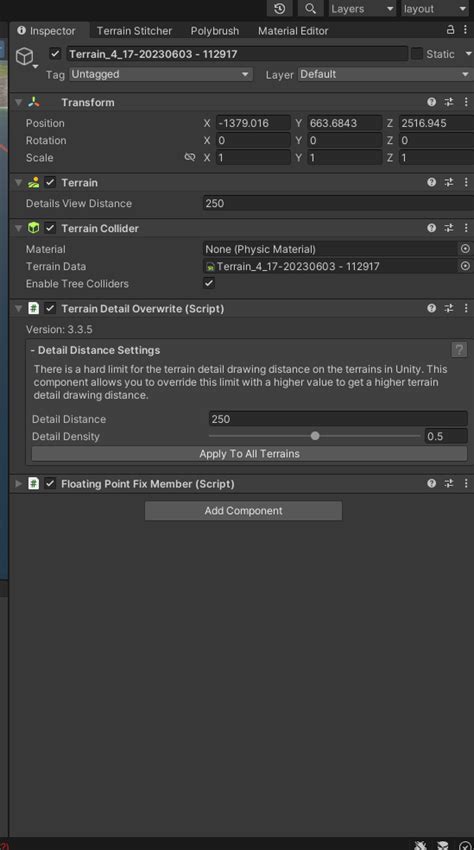474x850 pixels.
Task: Open Floating Point Fix Member more options
Action: pyautogui.click(x=466, y=483)
